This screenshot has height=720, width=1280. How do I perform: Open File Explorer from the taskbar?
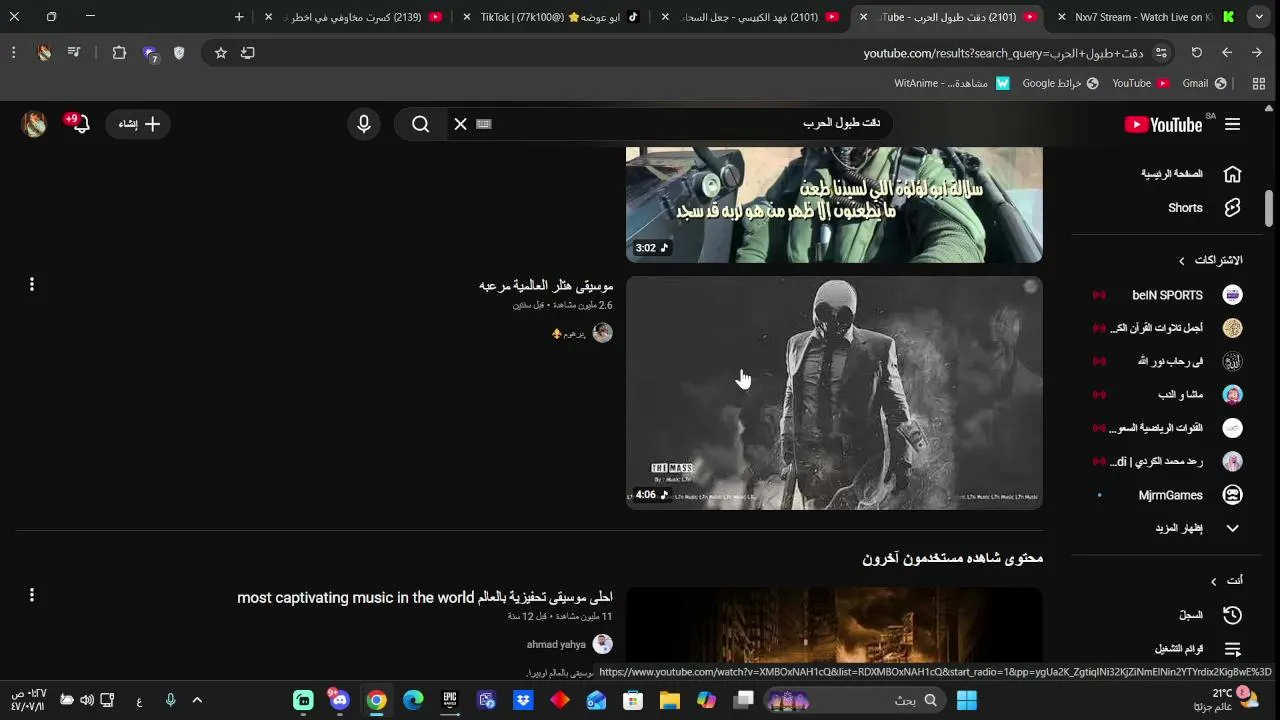[x=669, y=700]
